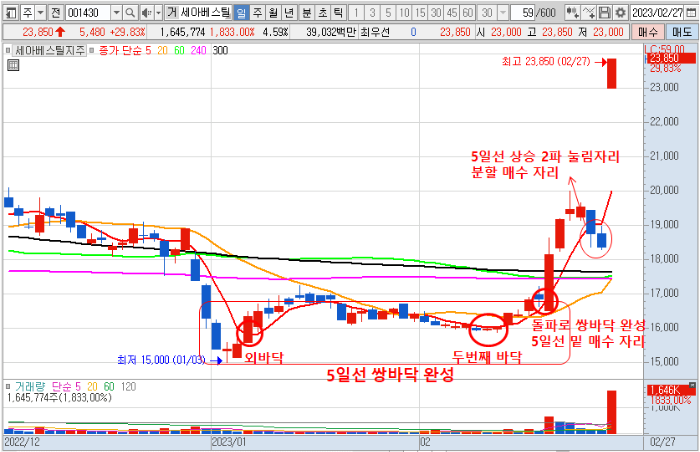Click the stock code field 001430
700x452 pixels.
click(x=88, y=13)
